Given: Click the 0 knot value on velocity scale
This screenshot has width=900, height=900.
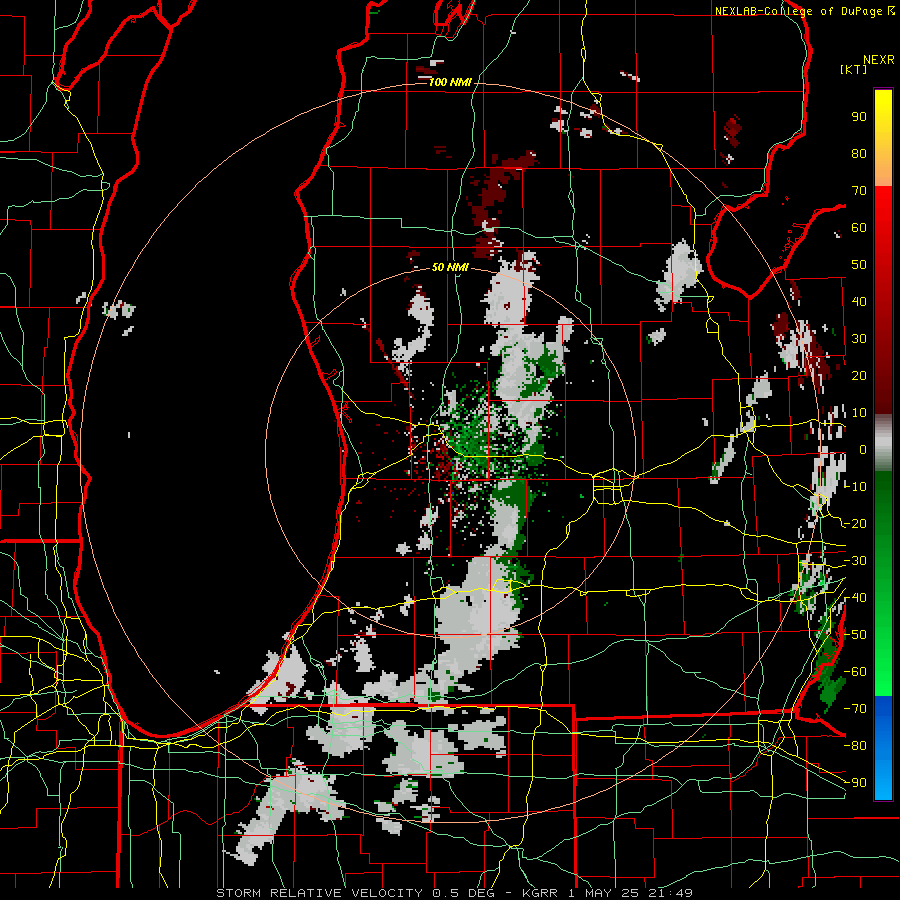Looking at the screenshot, I should click(x=862, y=450).
